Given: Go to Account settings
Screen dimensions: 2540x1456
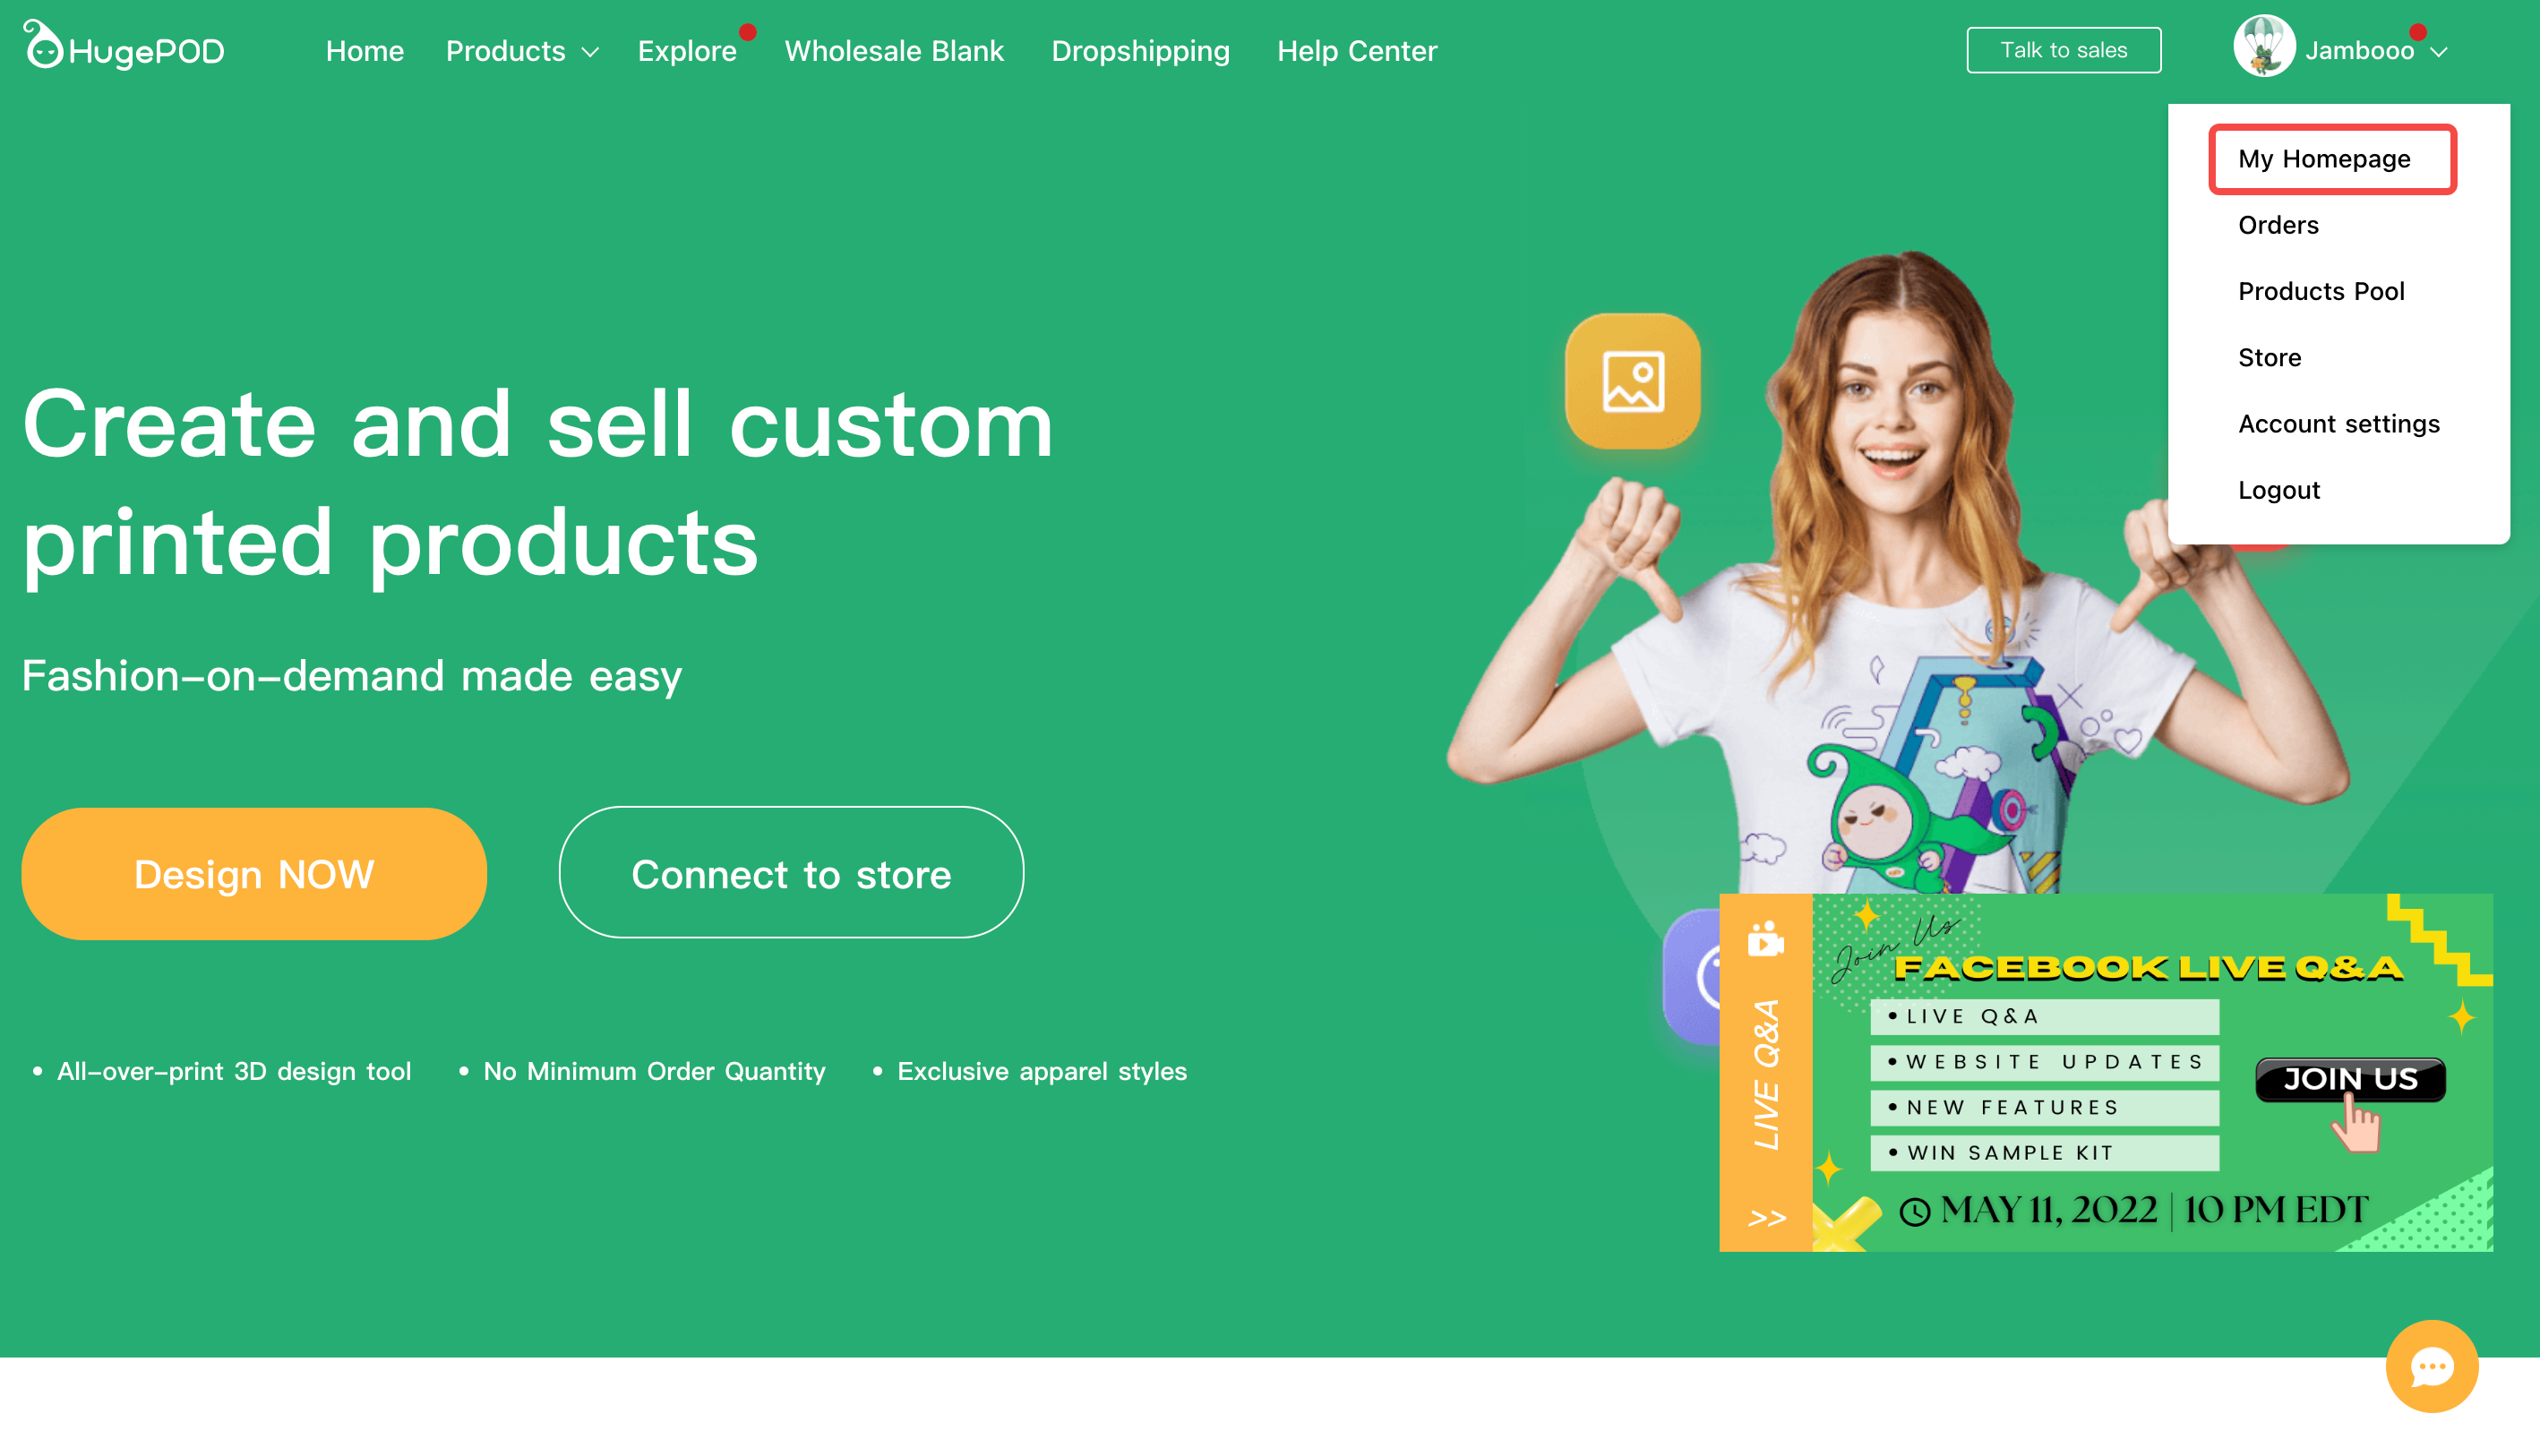Looking at the screenshot, I should point(2338,424).
